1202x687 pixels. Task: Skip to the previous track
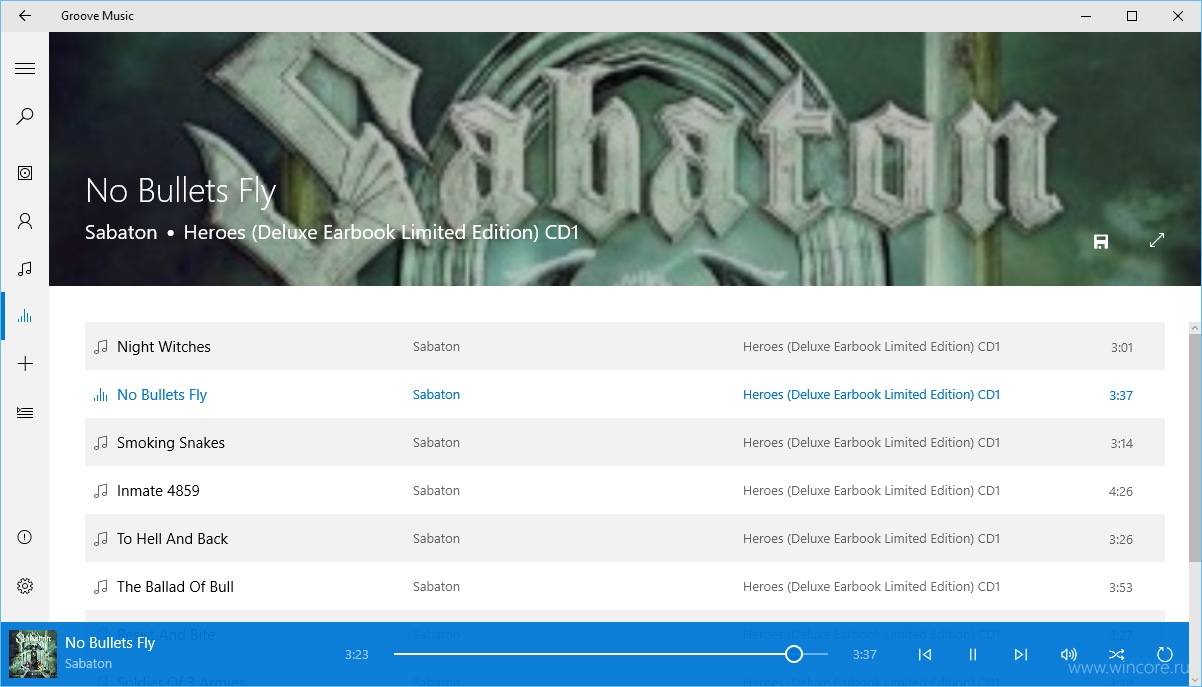925,655
